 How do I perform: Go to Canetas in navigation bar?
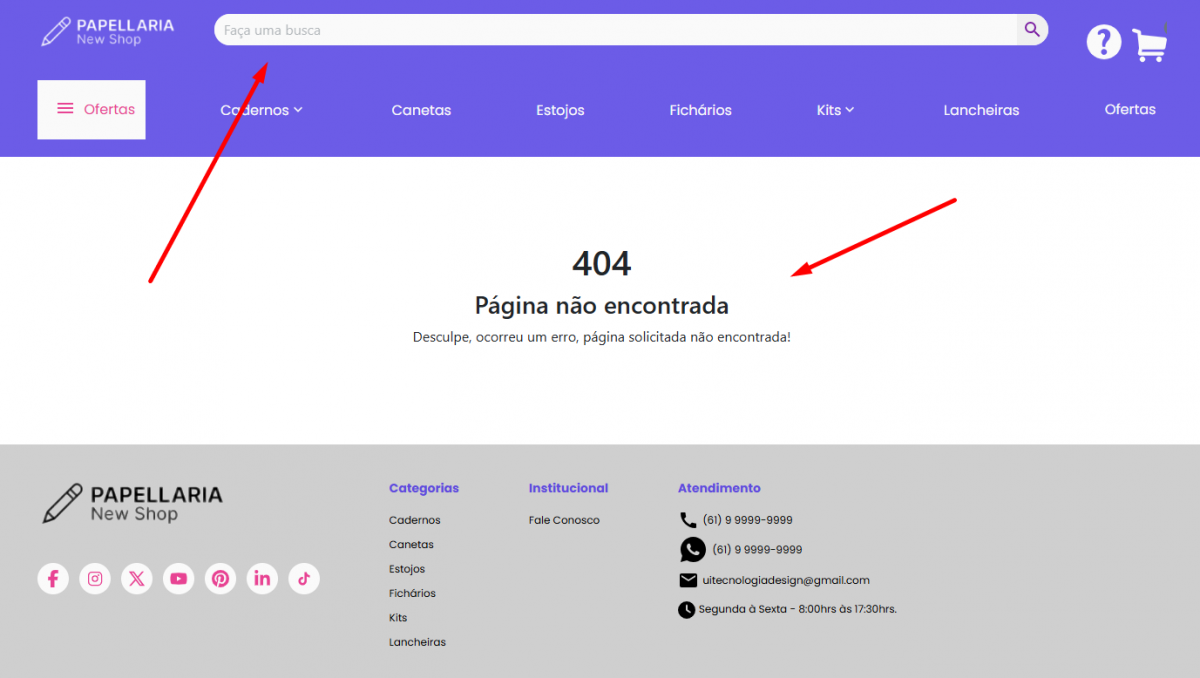421,110
